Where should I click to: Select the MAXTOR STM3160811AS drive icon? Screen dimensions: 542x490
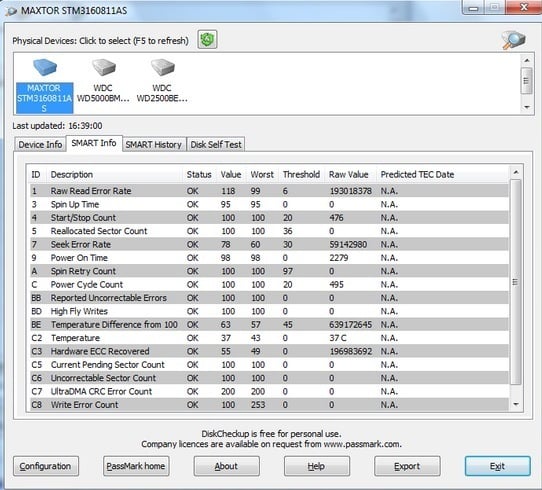[x=44, y=67]
